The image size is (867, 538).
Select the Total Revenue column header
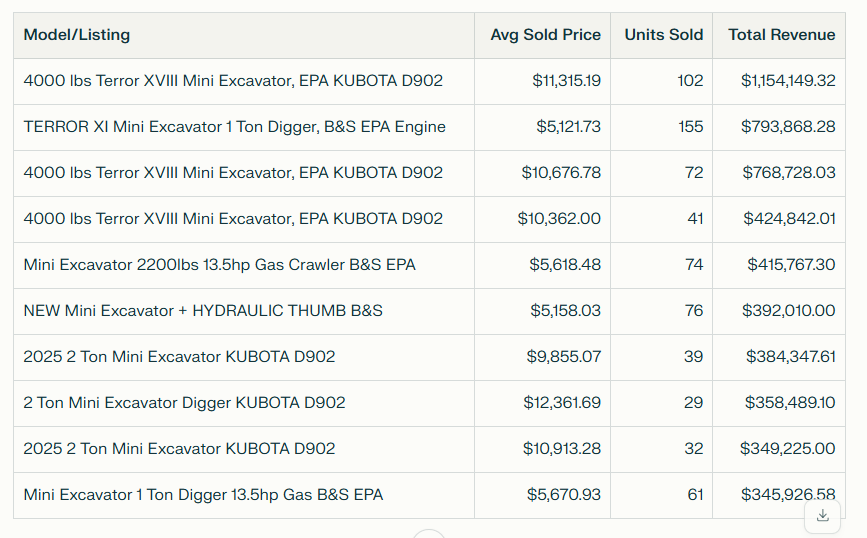pyautogui.click(x=781, y=35)
